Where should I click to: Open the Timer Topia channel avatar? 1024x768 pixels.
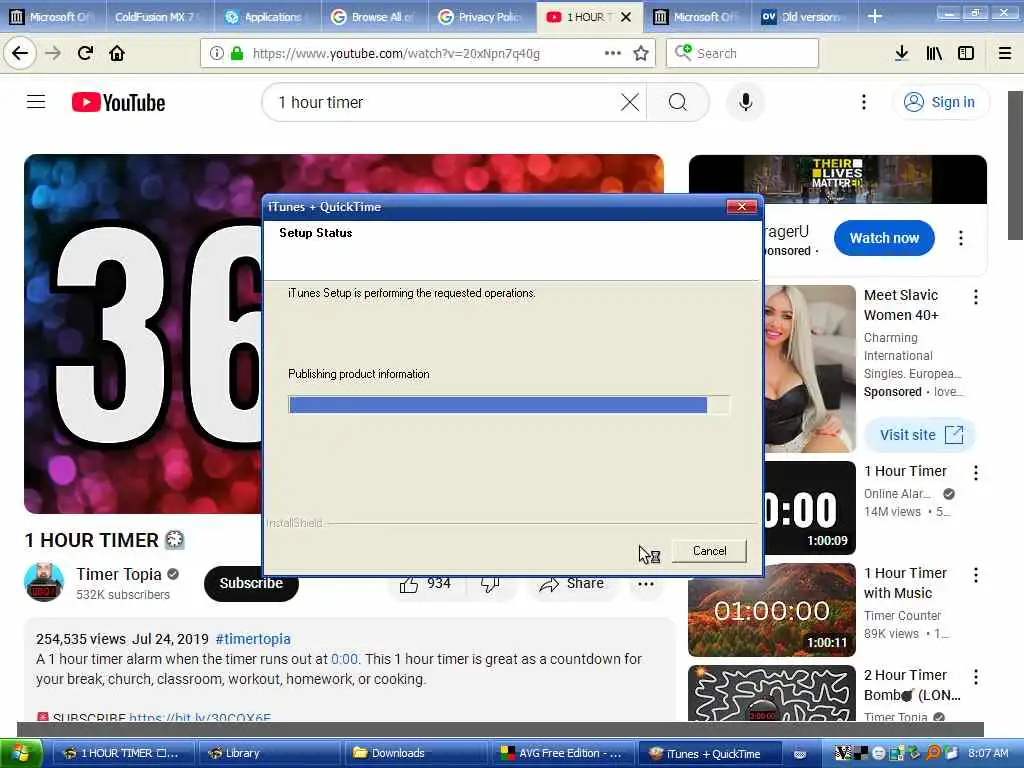pyautogui.click(x=44, y=581)
